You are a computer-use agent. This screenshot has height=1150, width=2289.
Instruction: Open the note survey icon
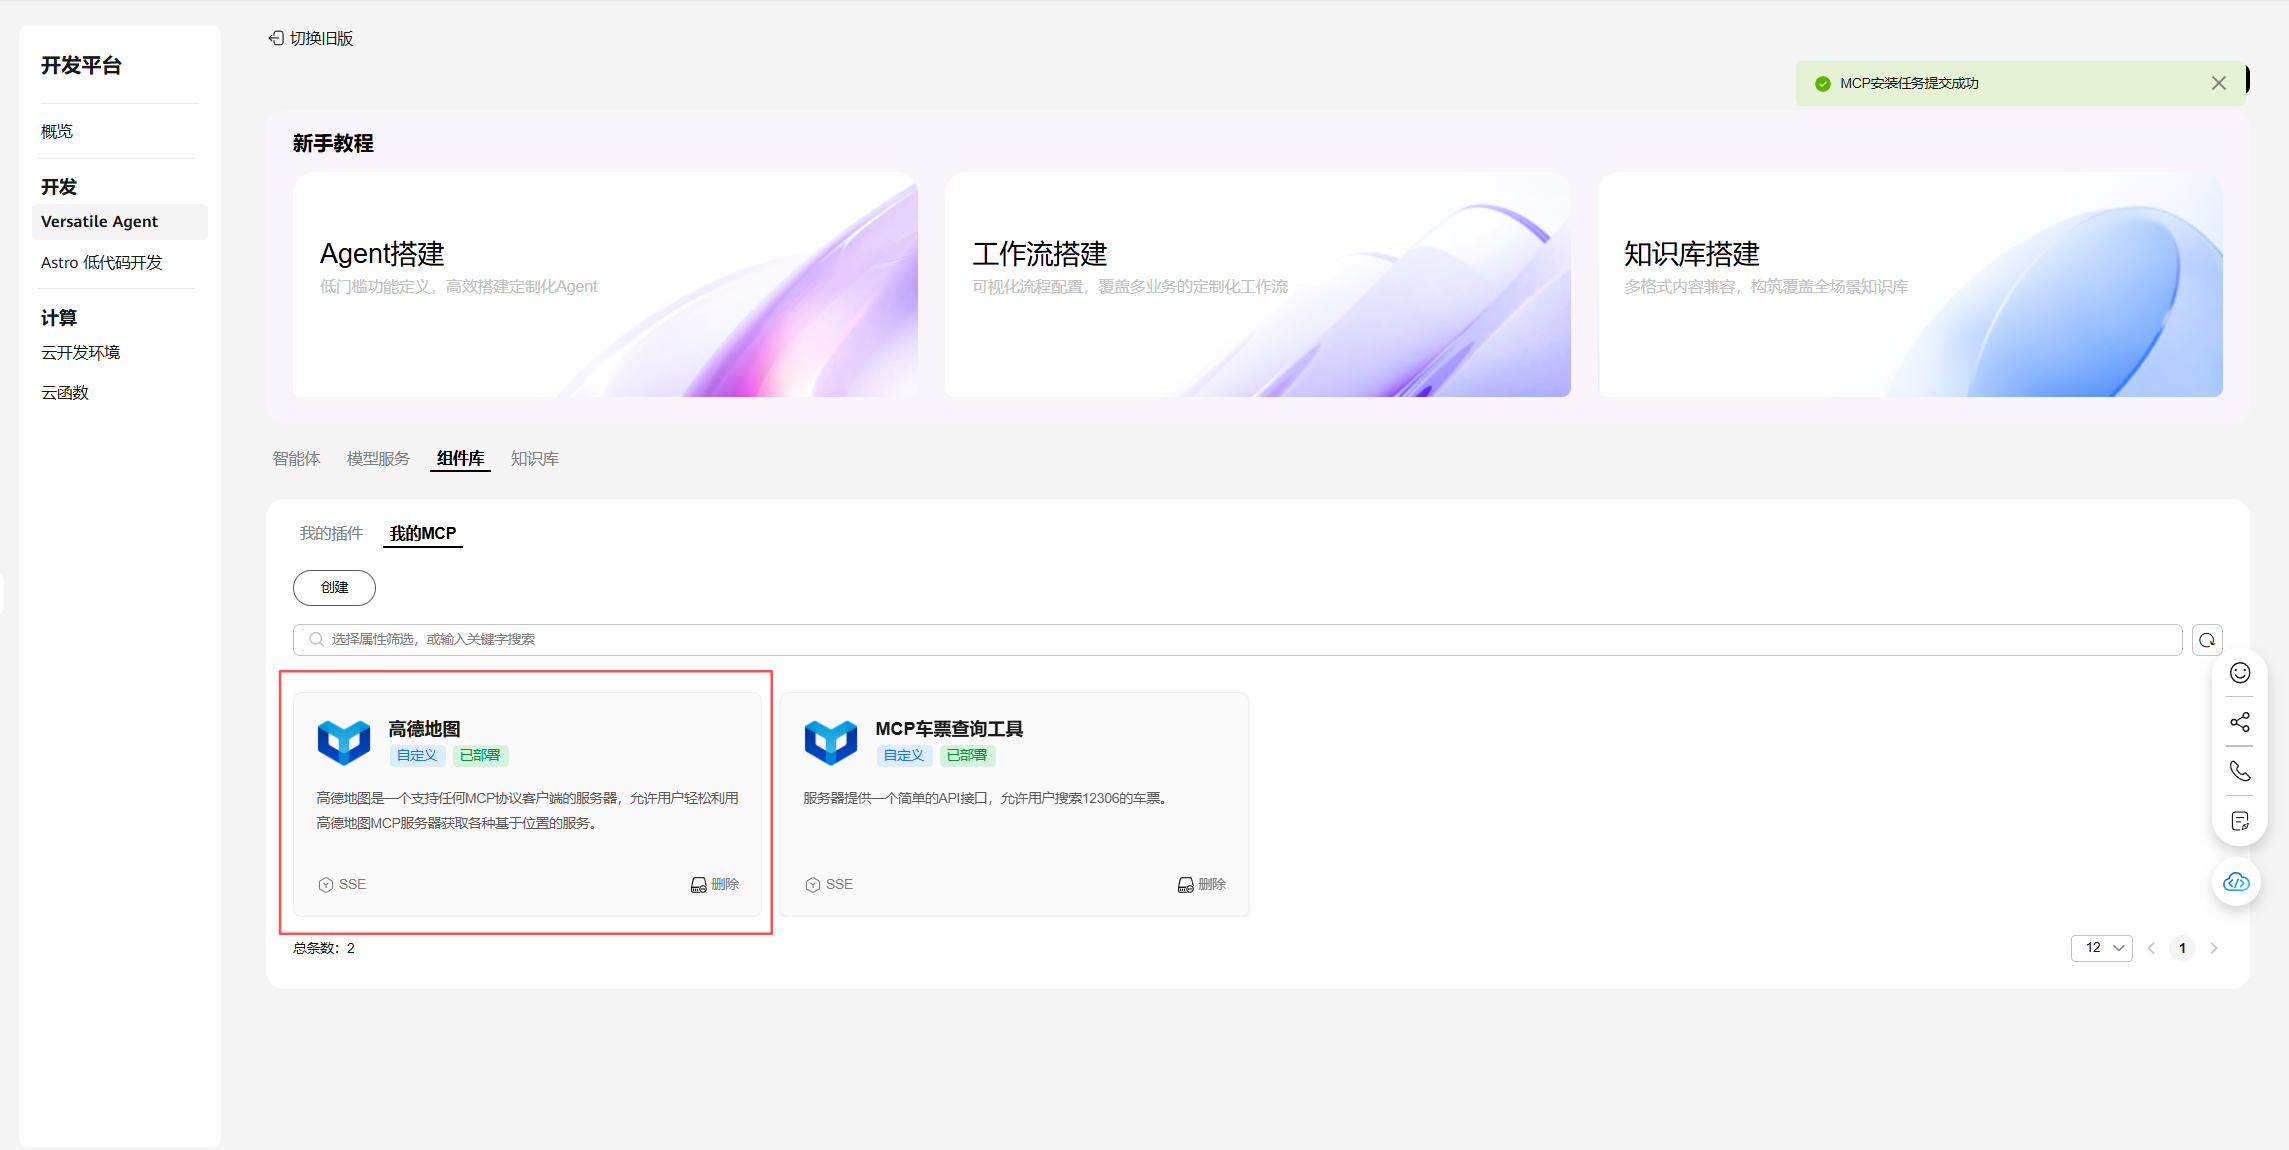coord(2239,821)
